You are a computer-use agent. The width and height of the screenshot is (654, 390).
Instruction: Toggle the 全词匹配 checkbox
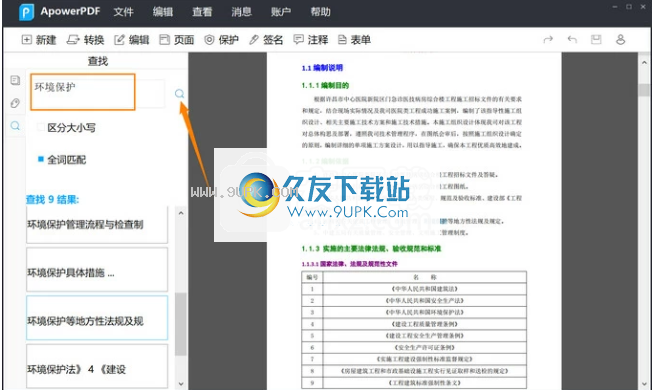pyautogui.click(x=41, y=159)
